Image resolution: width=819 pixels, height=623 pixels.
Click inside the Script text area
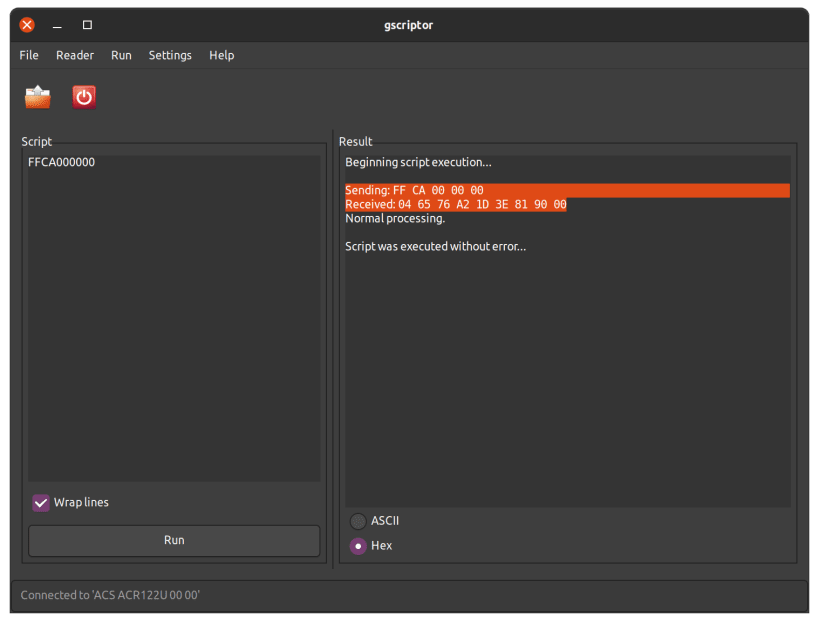point(174,319)
